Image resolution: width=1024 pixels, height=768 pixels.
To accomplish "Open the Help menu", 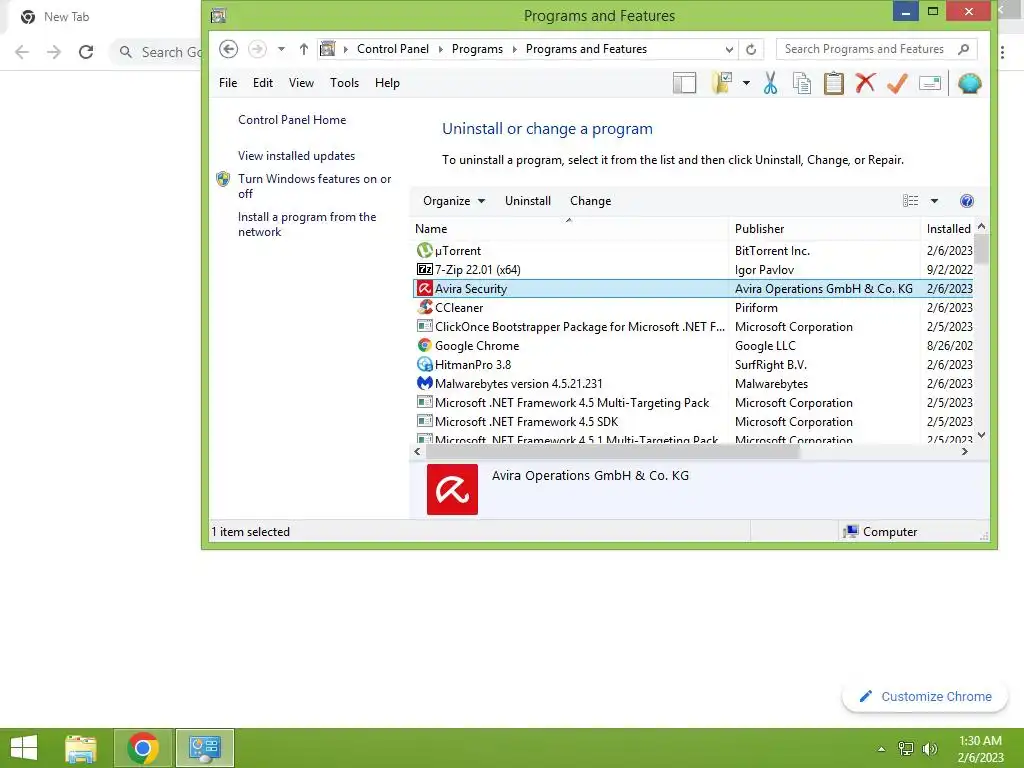I will click(387, 83).
